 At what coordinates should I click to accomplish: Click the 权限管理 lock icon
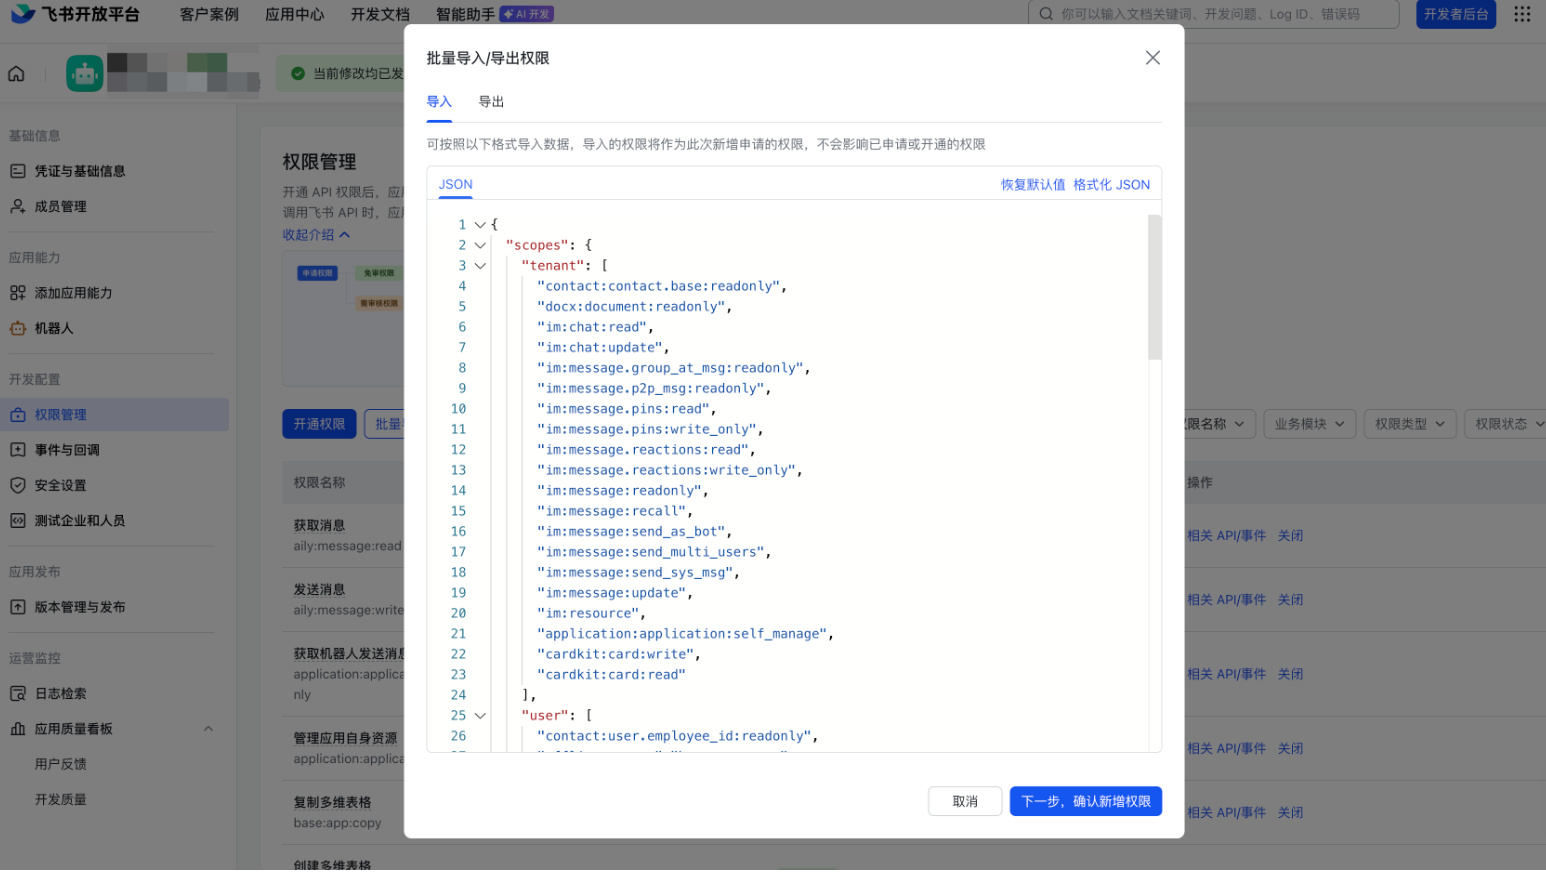[18, 415]
